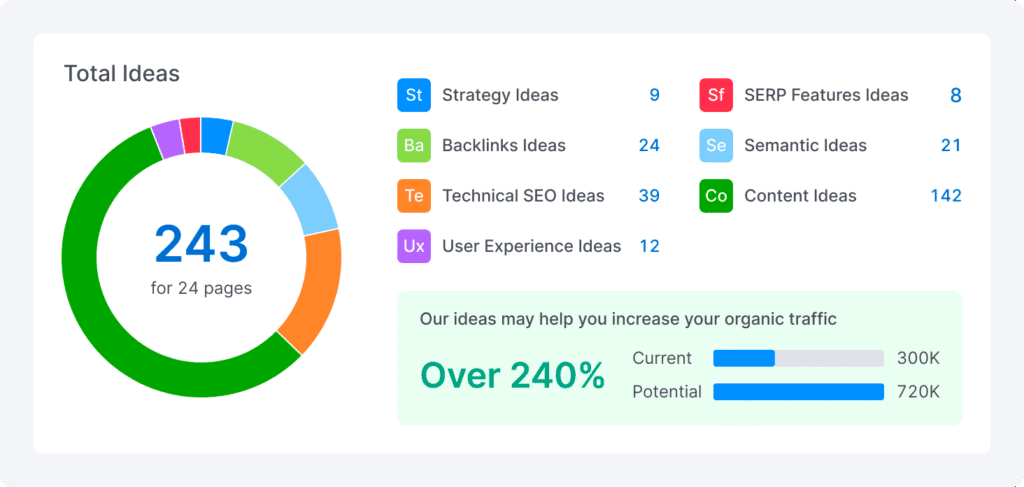Image resolution: width=1024 pixels, height=487 pixels.
Task: Open the Strategy Ideas label
Action: point(500,95)
